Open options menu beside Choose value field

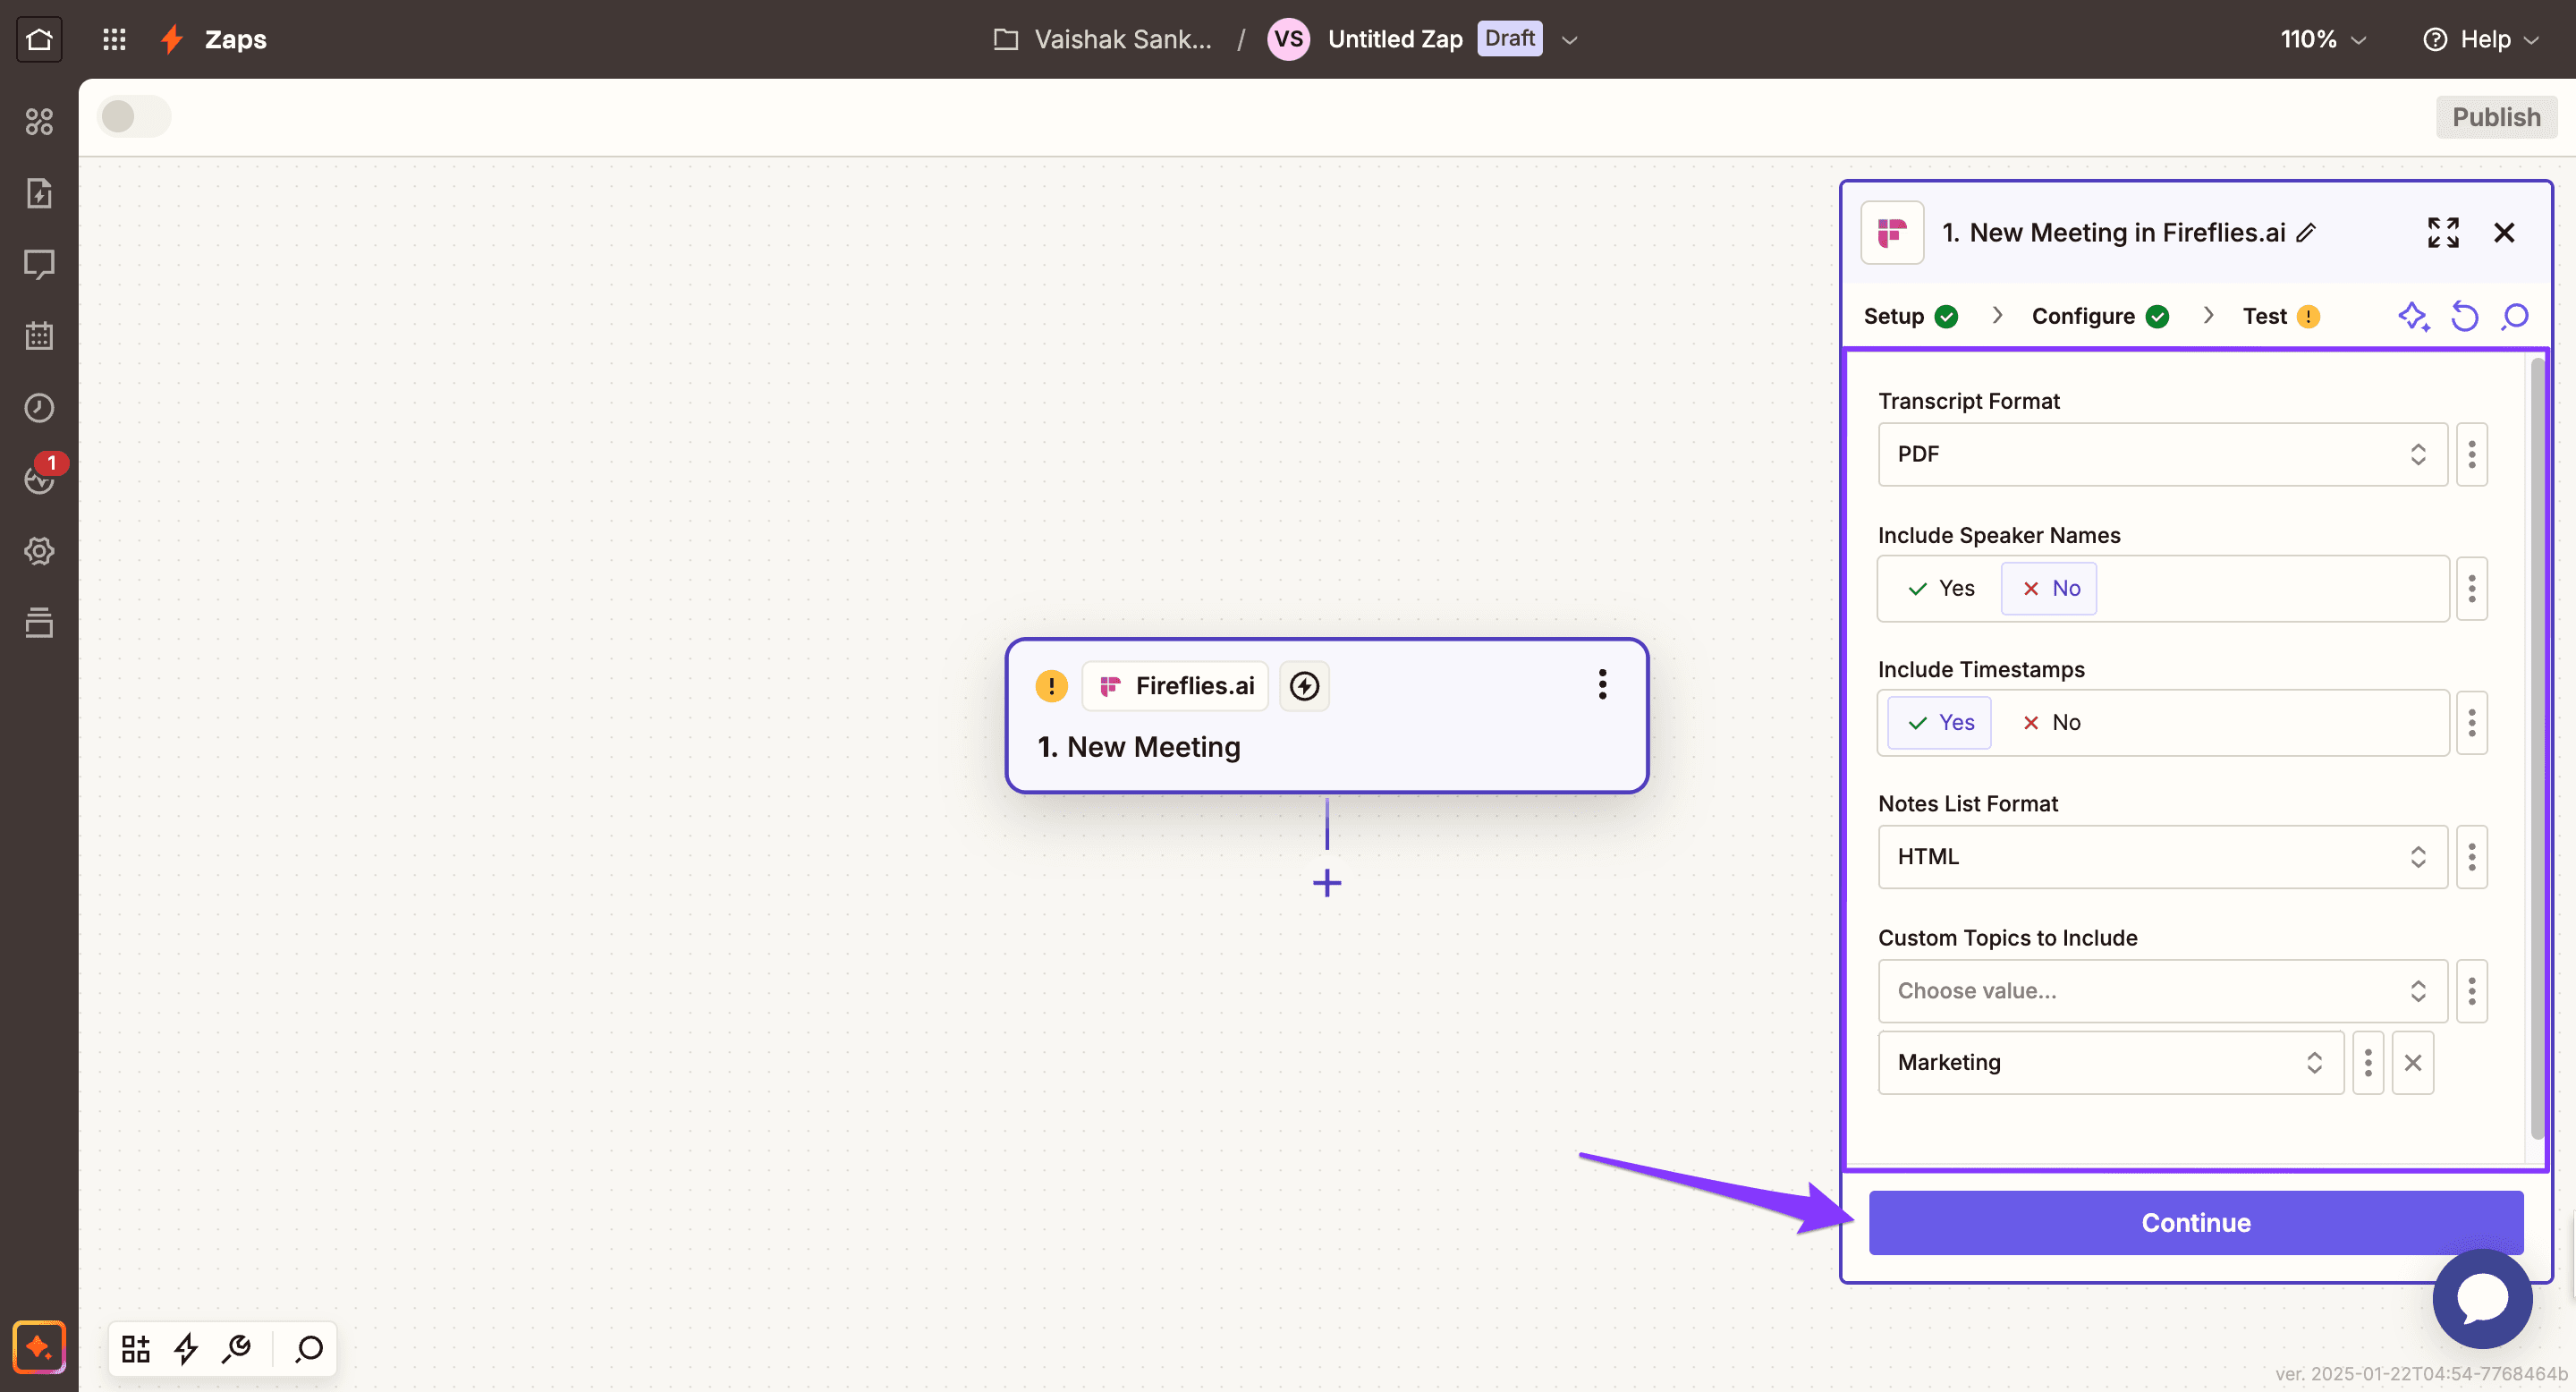coord(2471,991)
